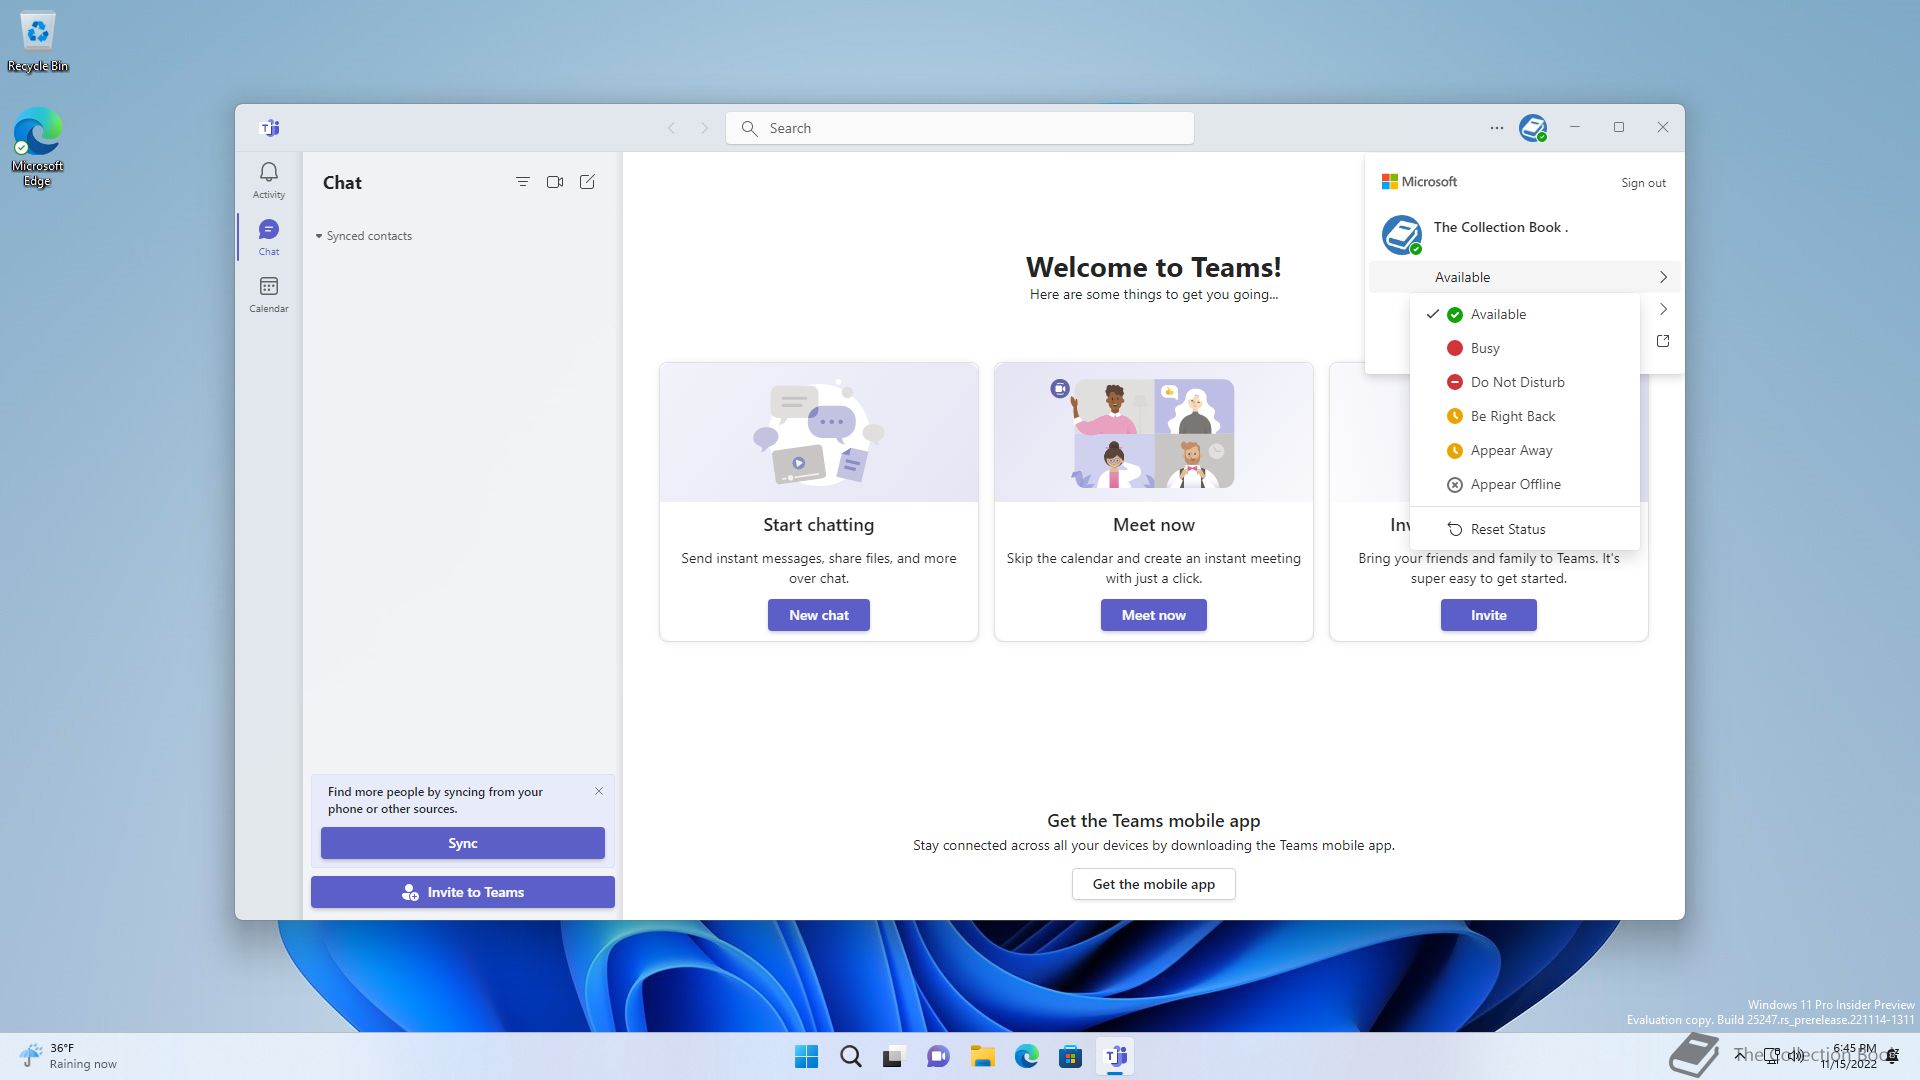1920x1080 pixels.
Task: Set status to Busy
Action: pyautogui.click(x=1484, y=348)
